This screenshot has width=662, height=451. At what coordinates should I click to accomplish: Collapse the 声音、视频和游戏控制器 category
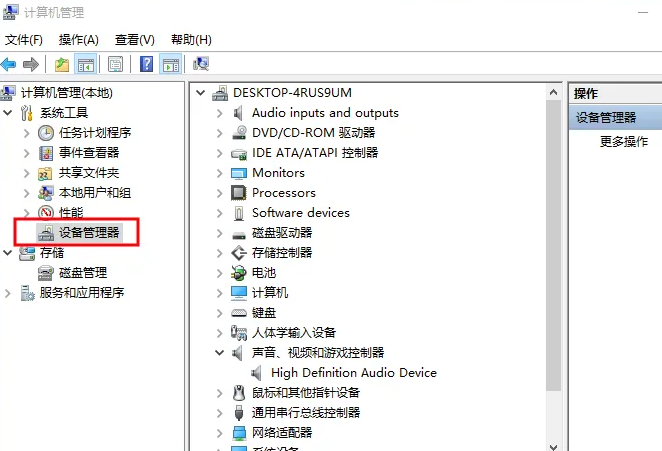(x=219, y=353)
